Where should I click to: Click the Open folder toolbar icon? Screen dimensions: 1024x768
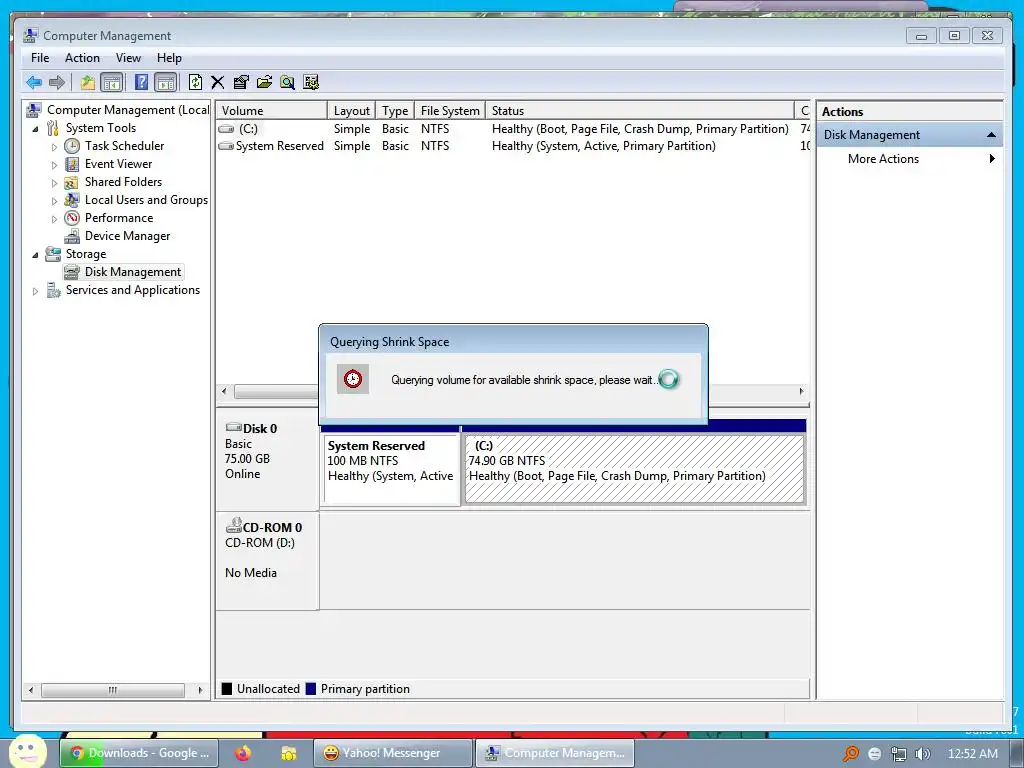tap(264, 82)
